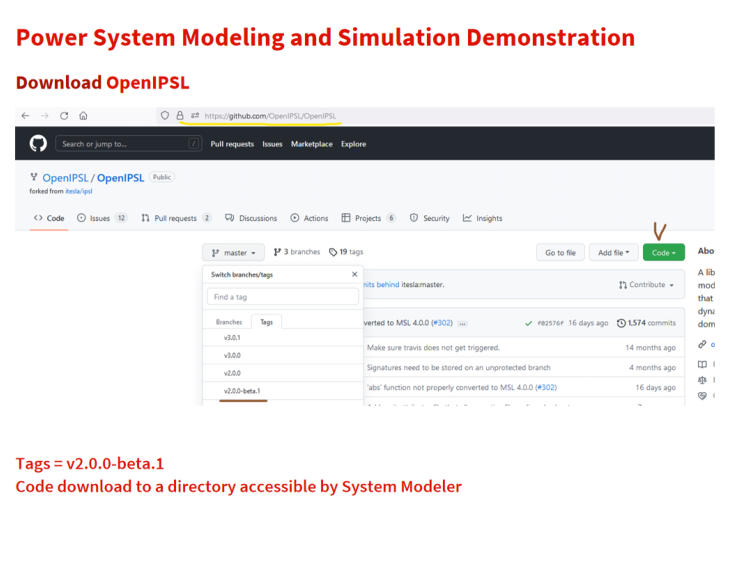Click the bold OpenIPSL repository name link
The width and height of the screenshot is (750, 562).
click(x=121, y=178)
